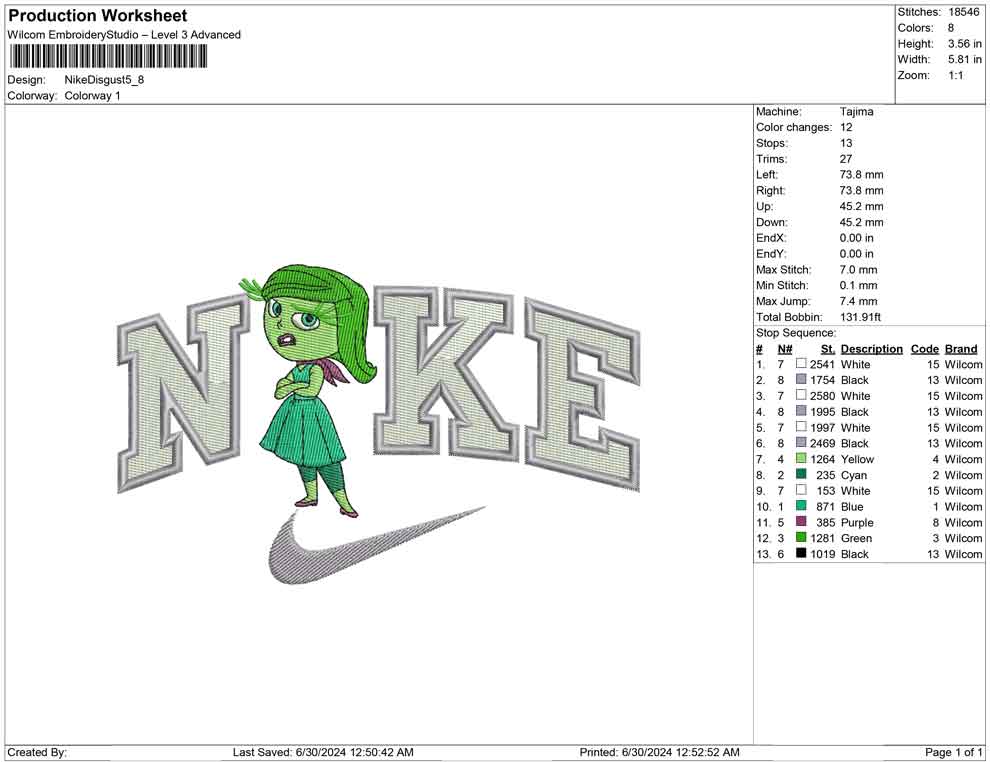Select the green swatch for thread 1281

pyautogui.click(x=801, y=537)
